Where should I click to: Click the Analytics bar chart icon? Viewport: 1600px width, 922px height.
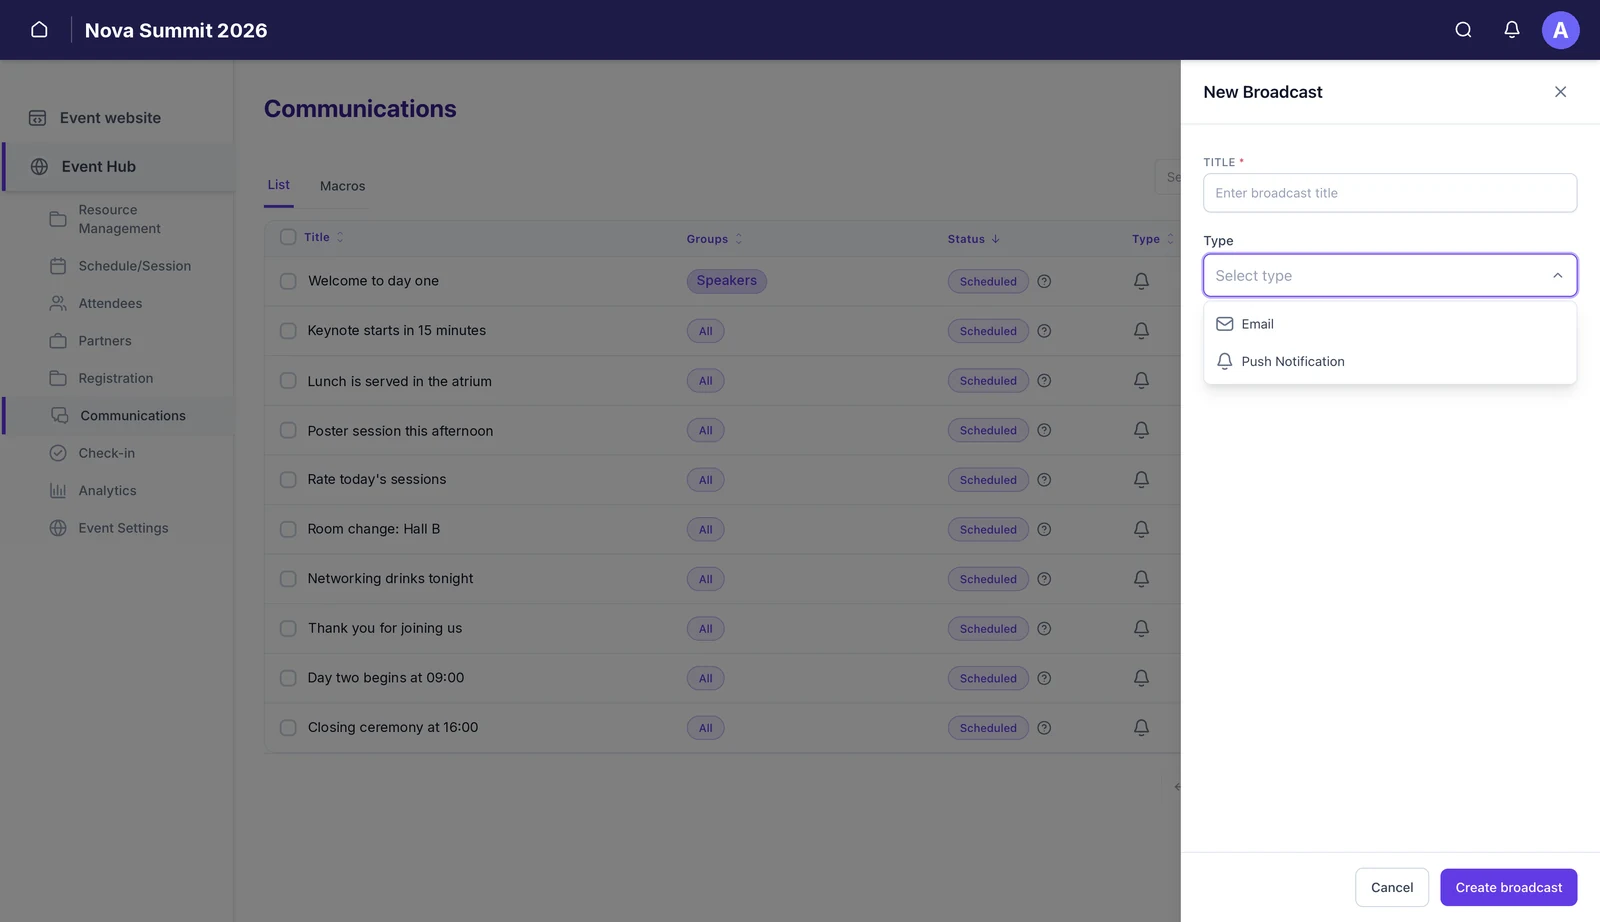(58, 491)
